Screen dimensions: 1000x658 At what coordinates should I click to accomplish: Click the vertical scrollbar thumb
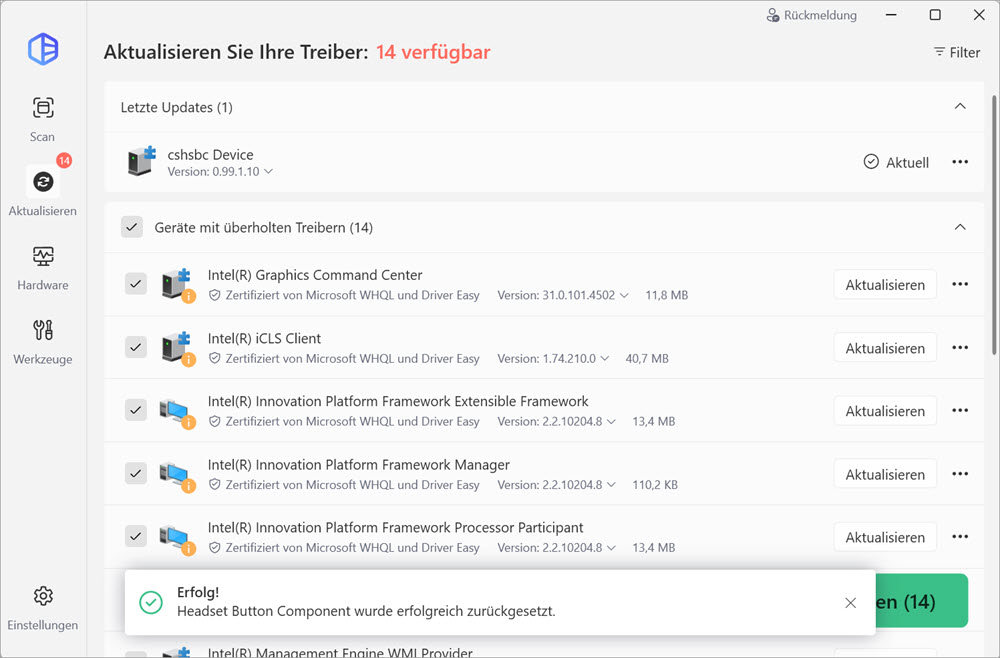point(994,224)
